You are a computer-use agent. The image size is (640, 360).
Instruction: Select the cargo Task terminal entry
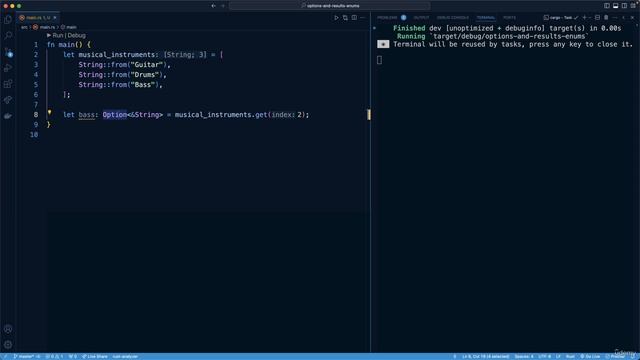(x=561, y=18)
